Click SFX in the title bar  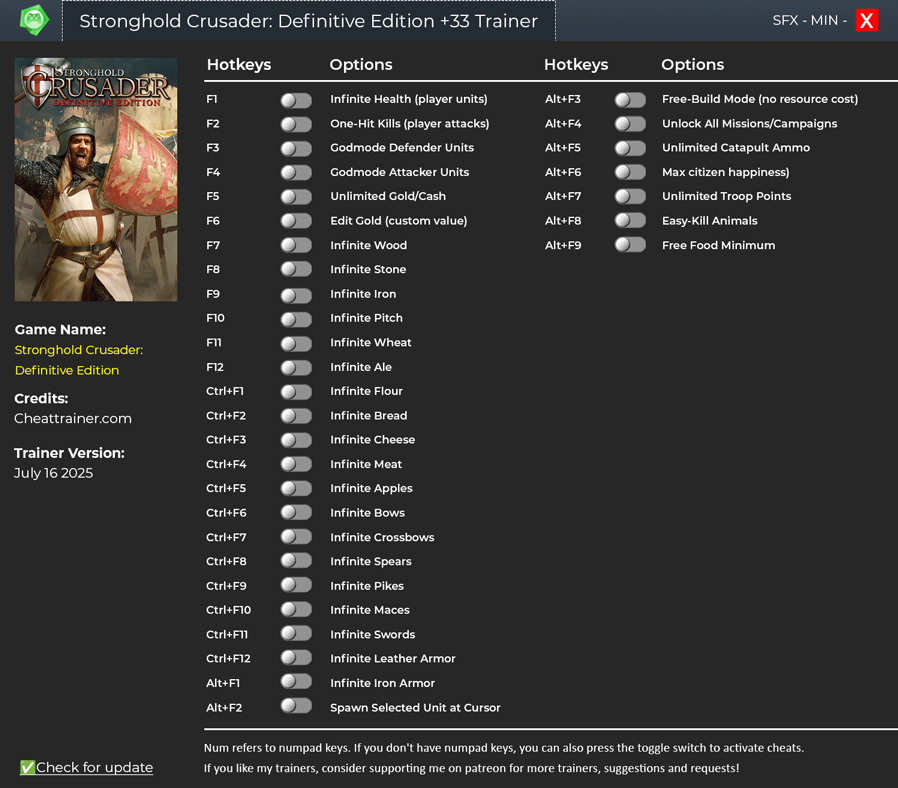coord(785,21)
